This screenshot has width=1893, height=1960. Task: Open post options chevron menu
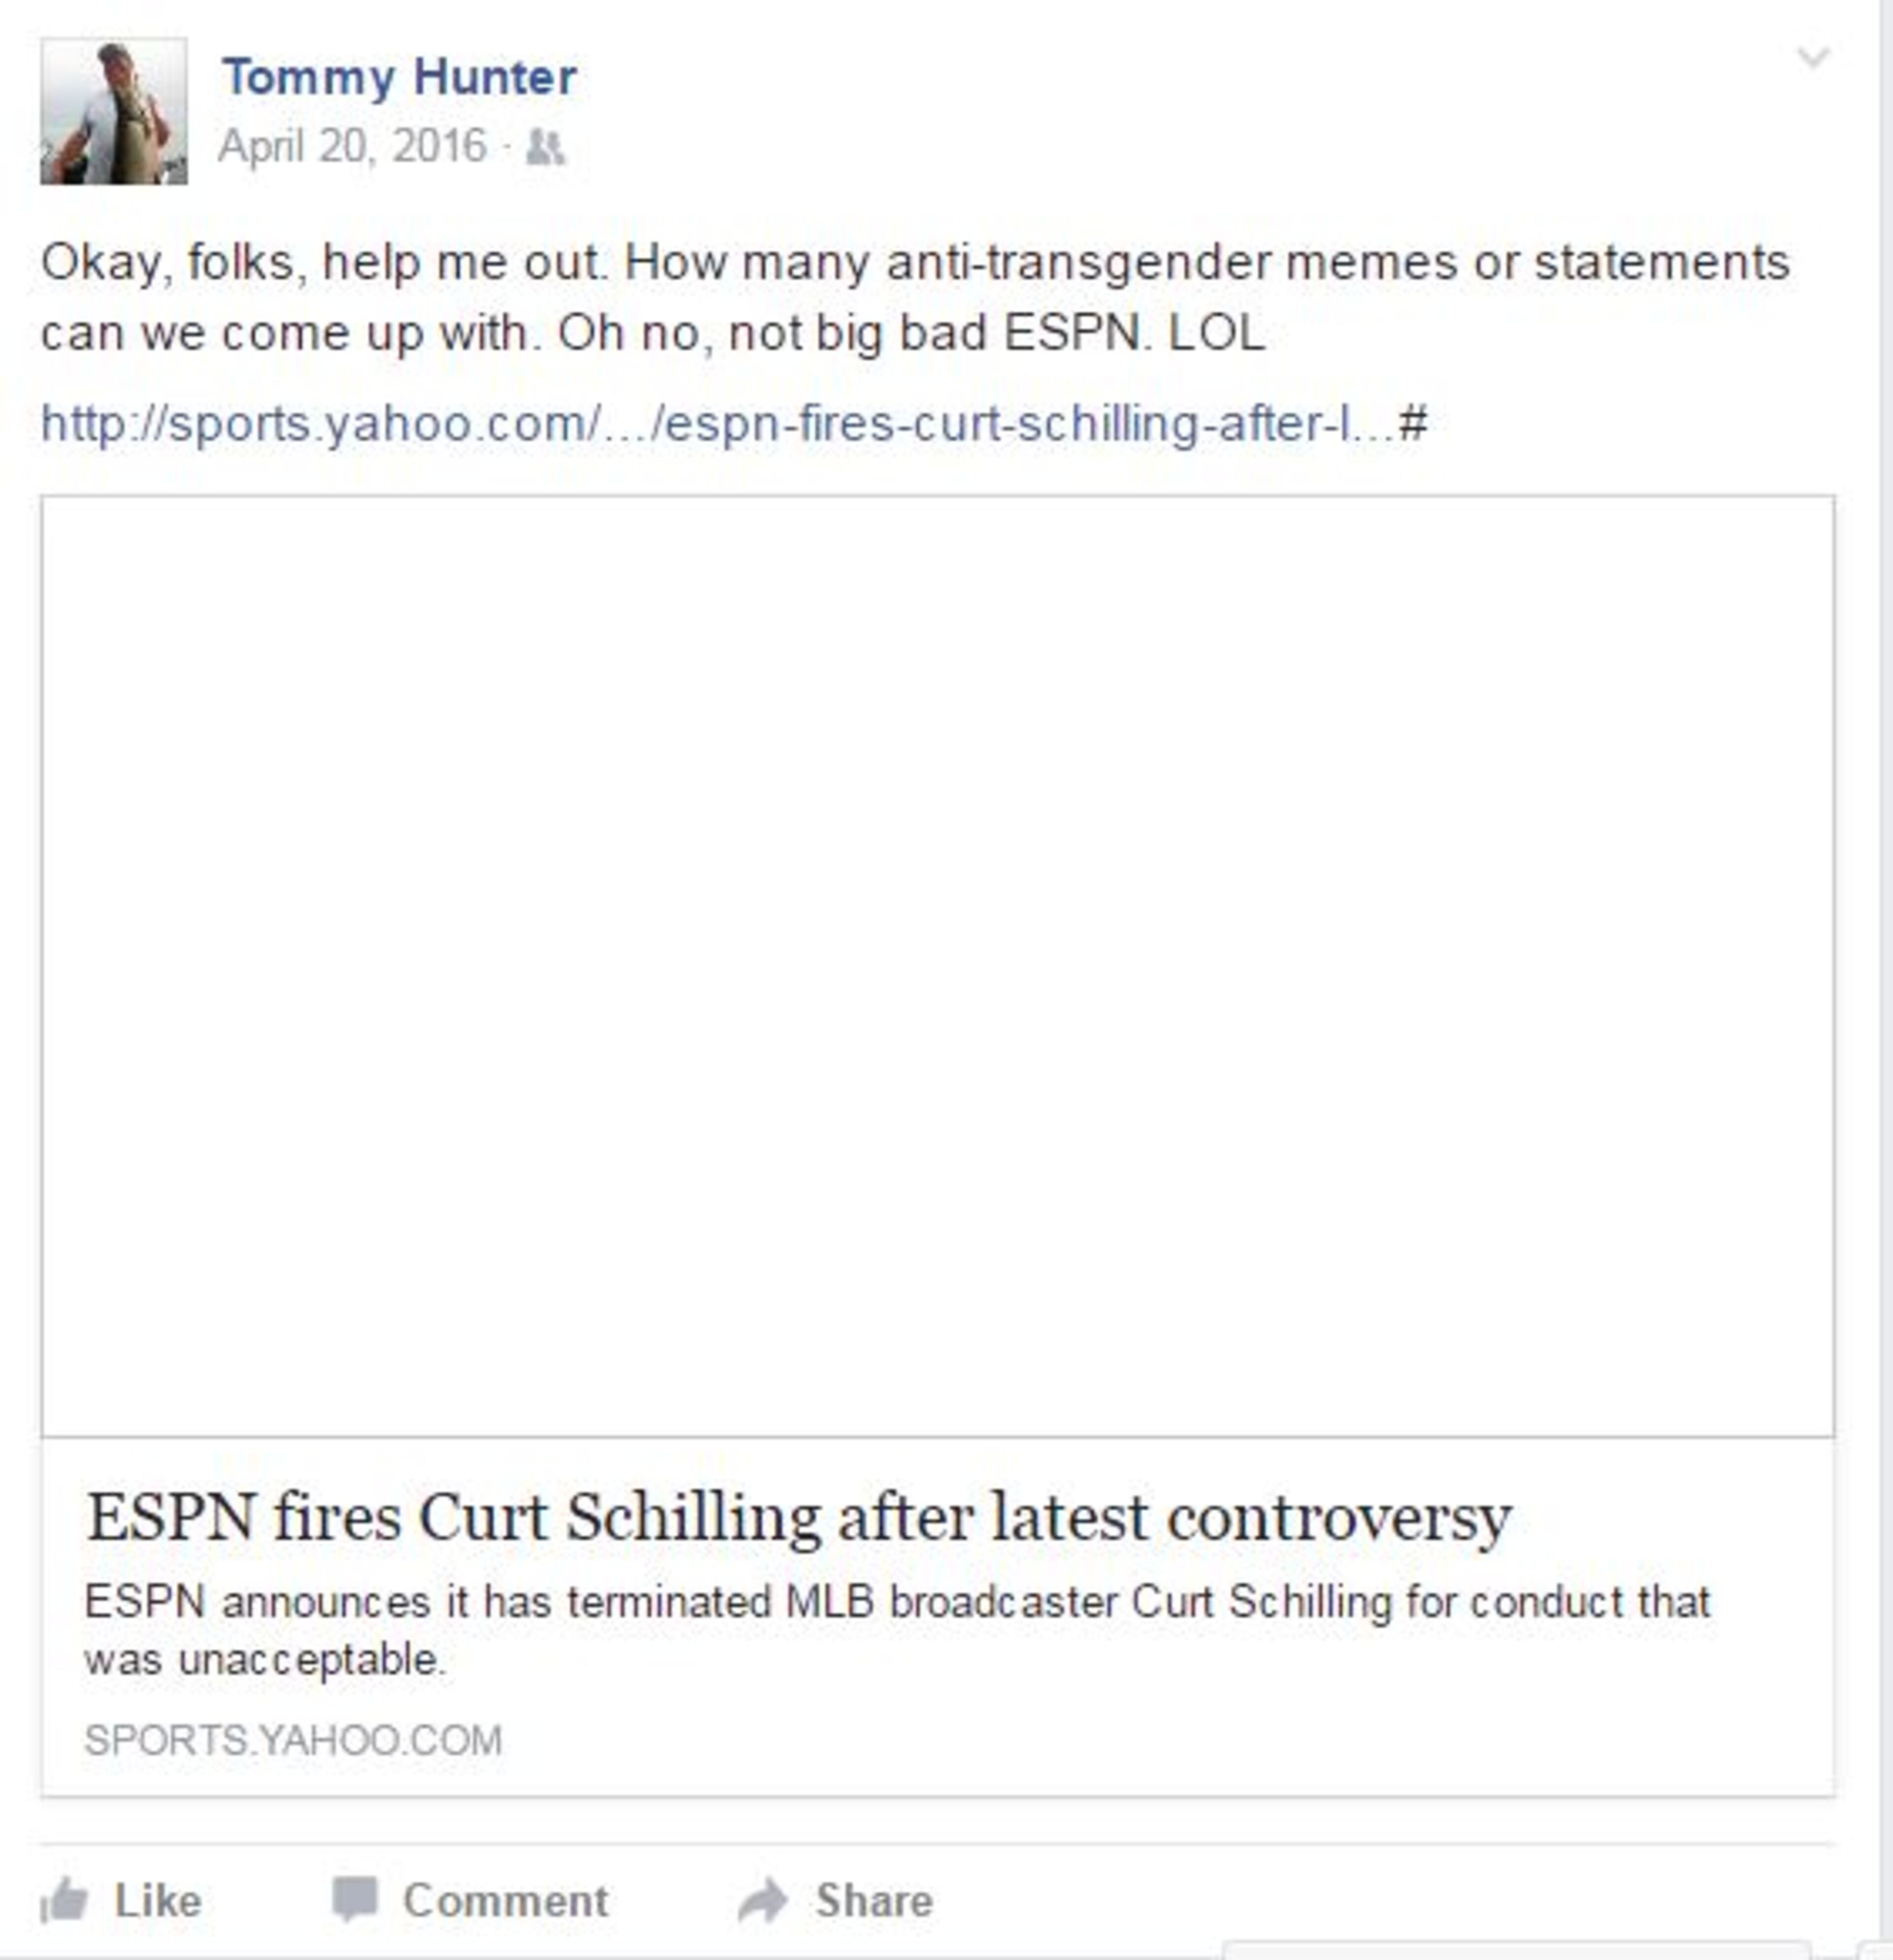(1813, 56)
